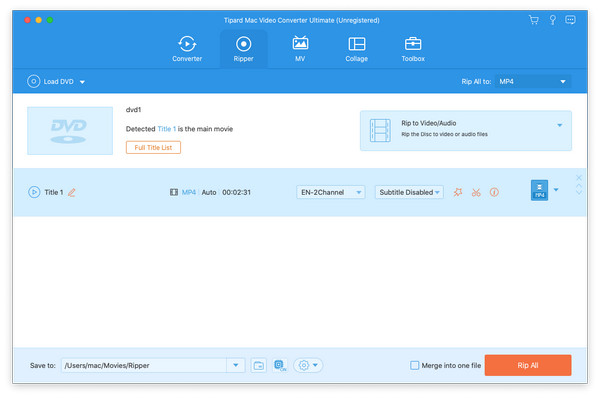The width and height of the screenshot is (600, 398).
Task: Click the Rip All button
Action: 528,365
